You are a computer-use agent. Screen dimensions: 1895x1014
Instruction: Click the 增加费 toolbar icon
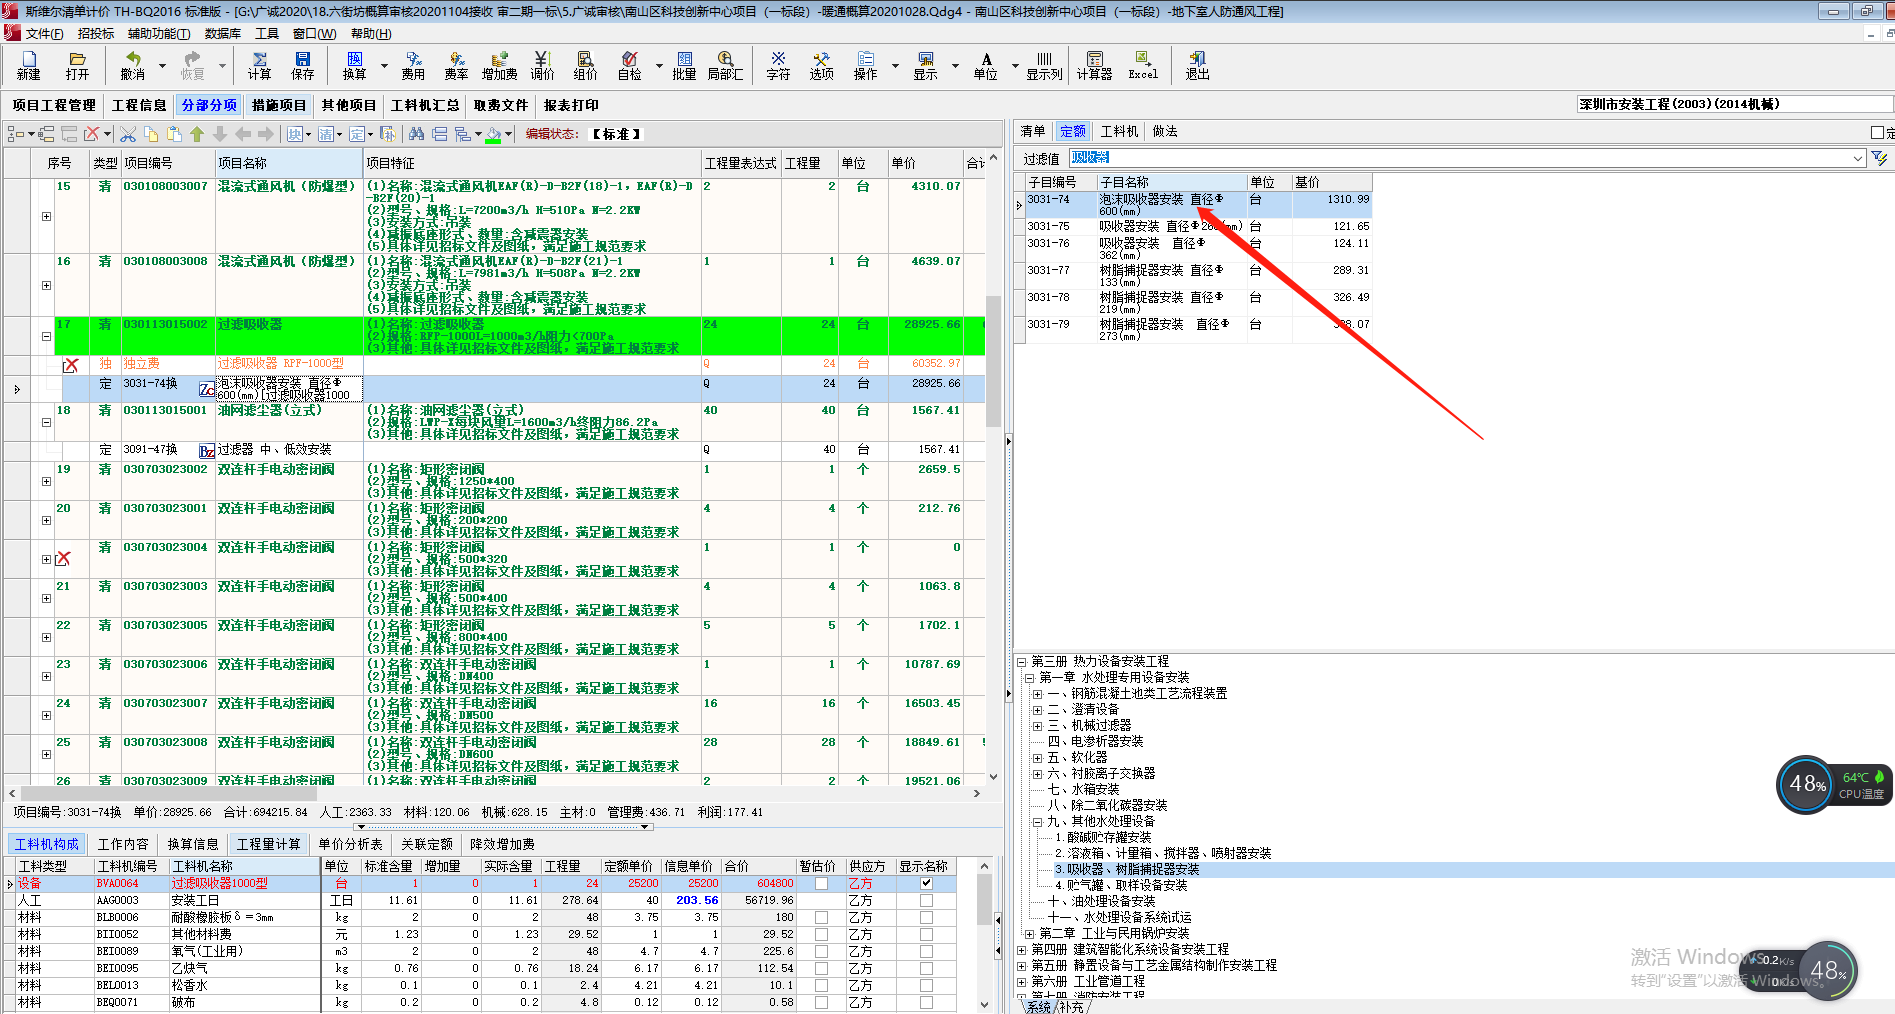pyautogui.click(x=499, y=66)
